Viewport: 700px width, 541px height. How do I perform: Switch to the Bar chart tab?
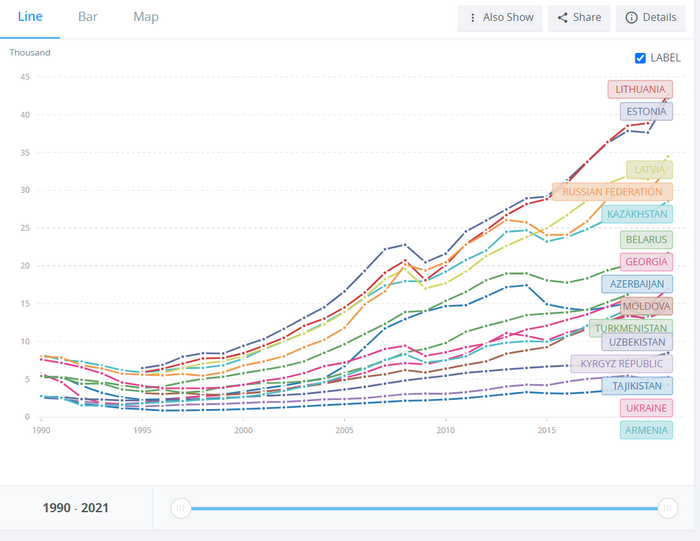[88, 17]
